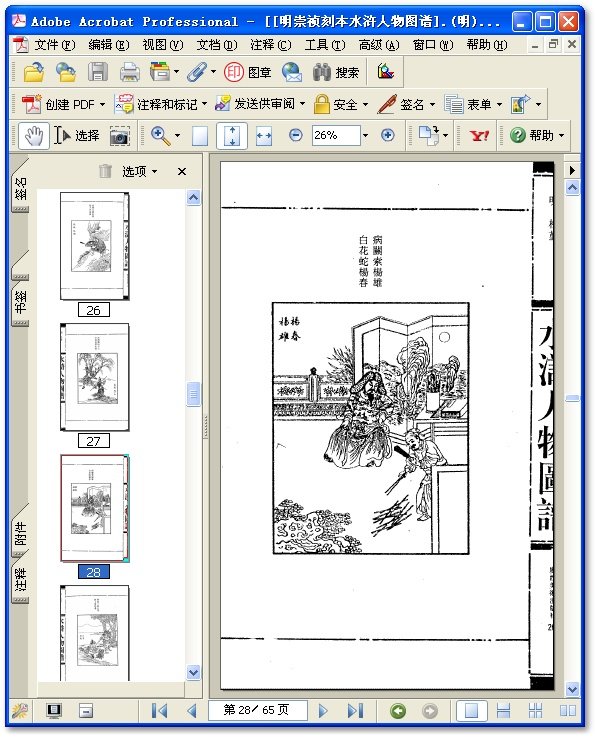
Task: Select page 27 thumbnail
Action: coord(95,377)
